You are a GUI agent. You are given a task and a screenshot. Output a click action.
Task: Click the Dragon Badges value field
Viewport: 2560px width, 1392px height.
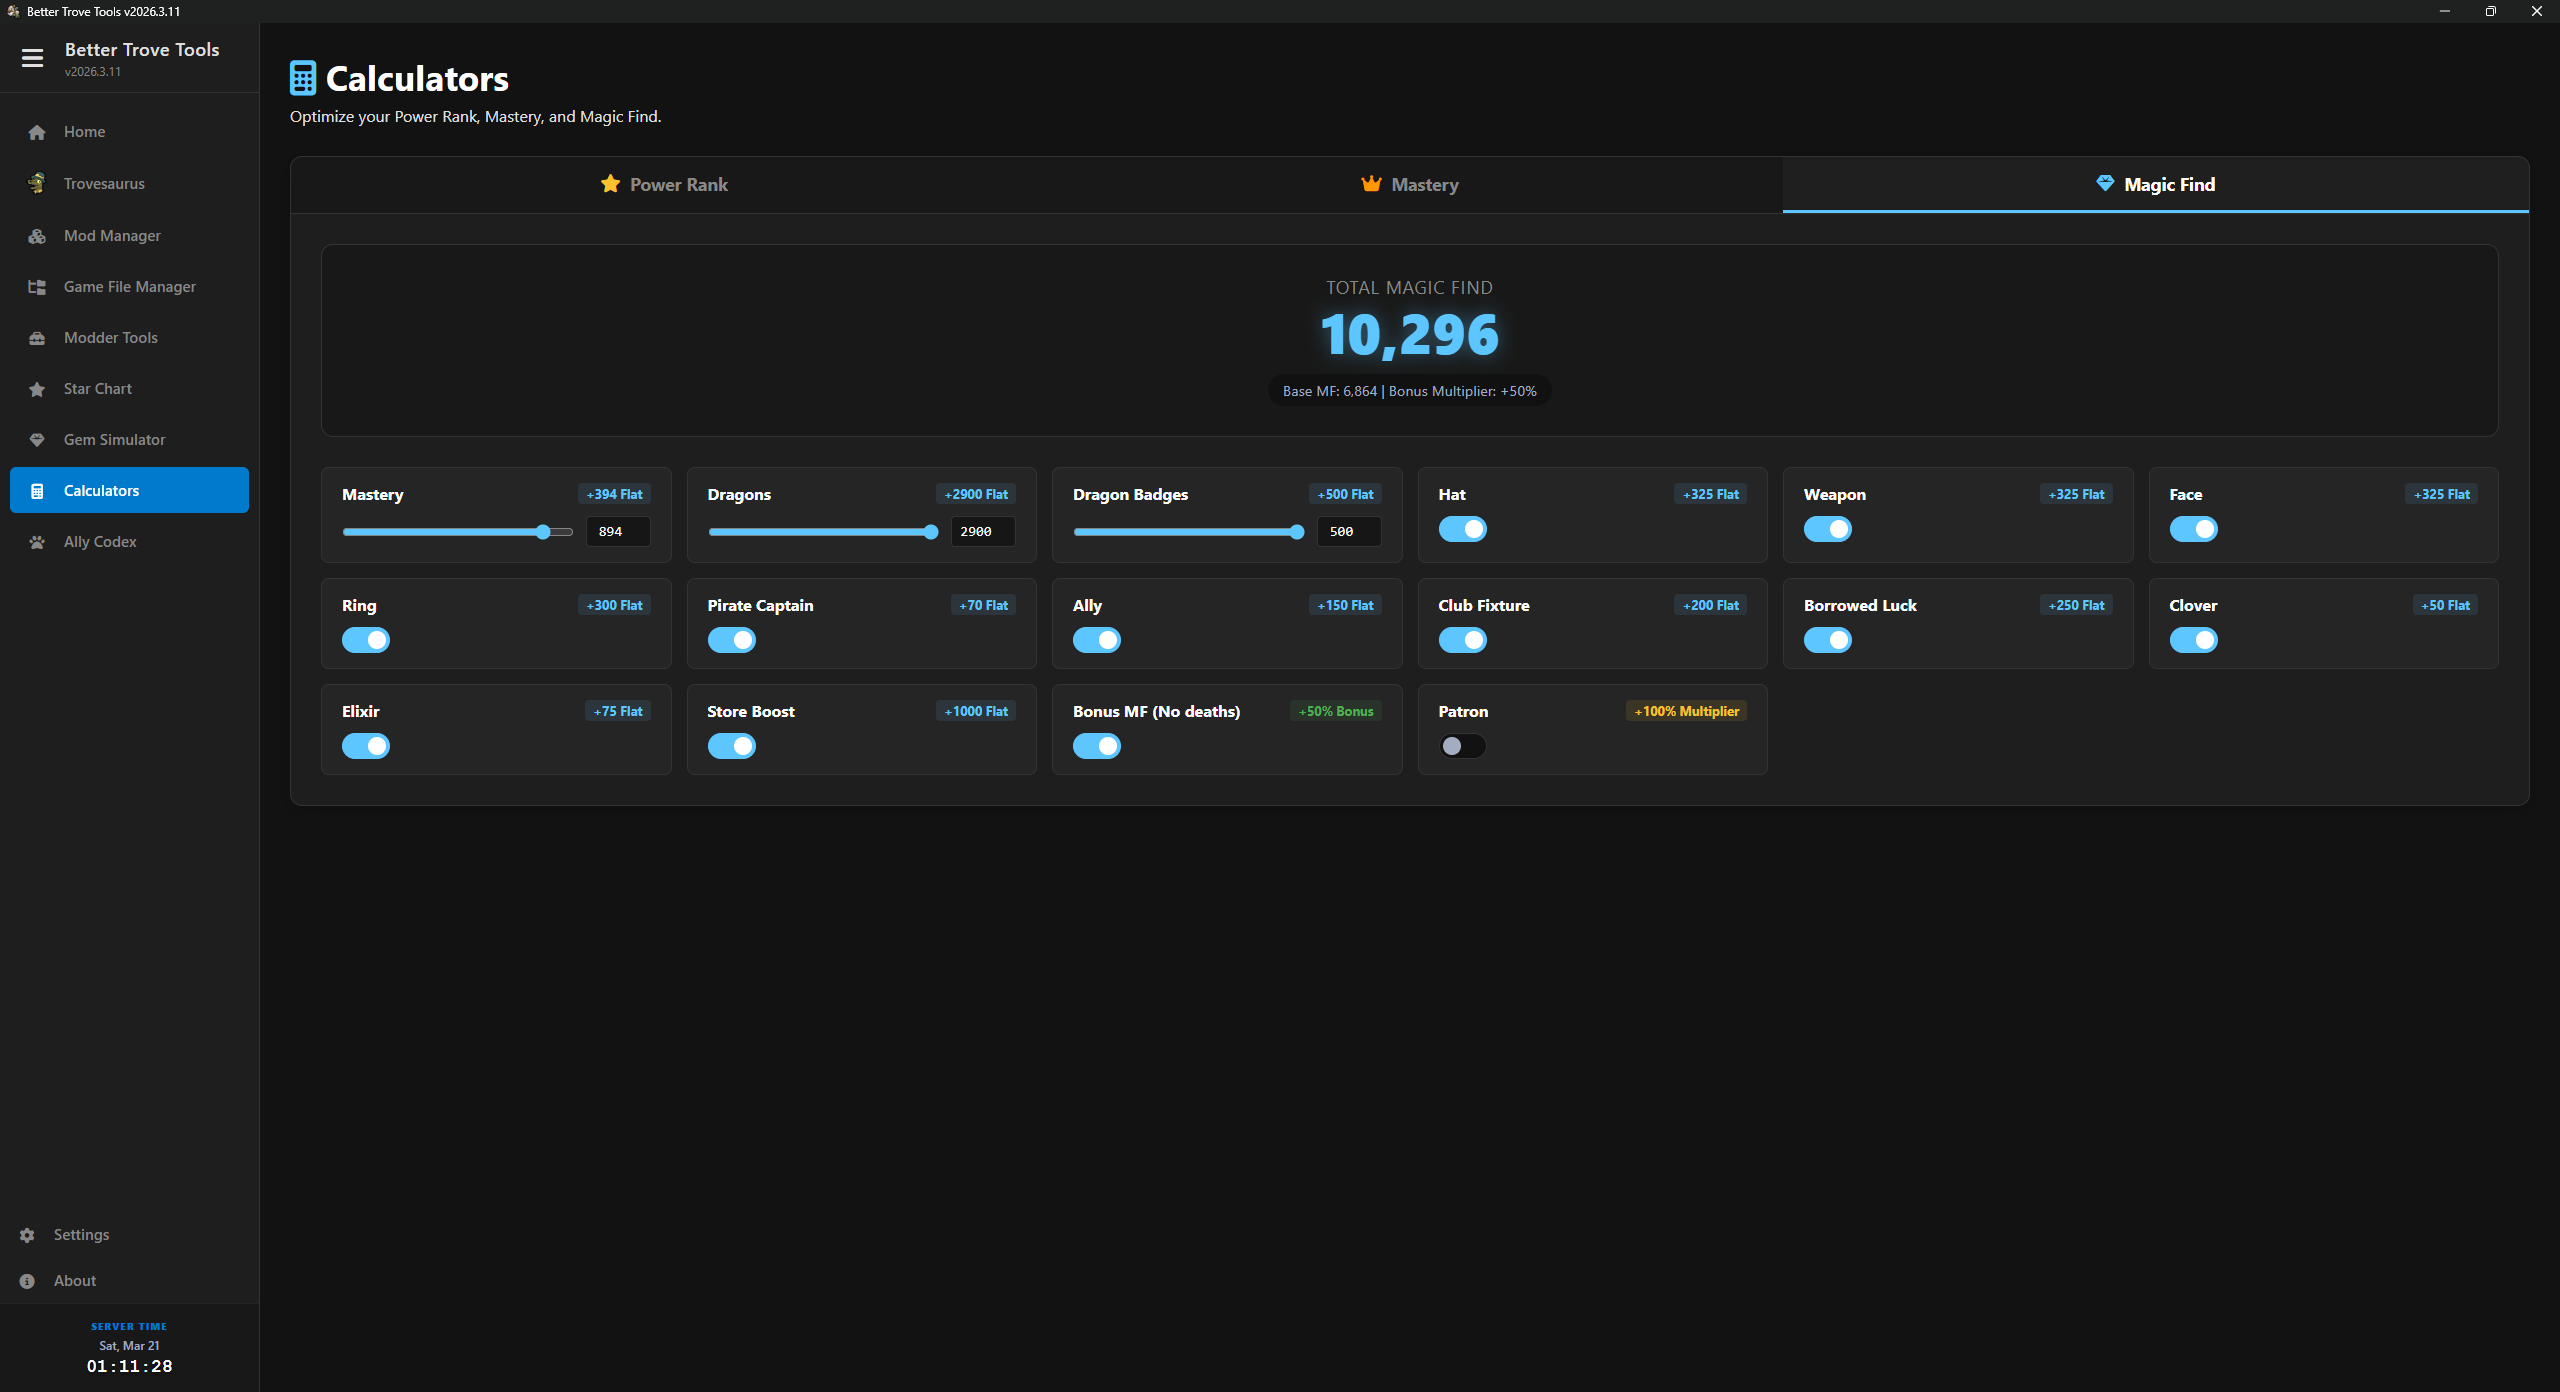[x=1348, y=532]
